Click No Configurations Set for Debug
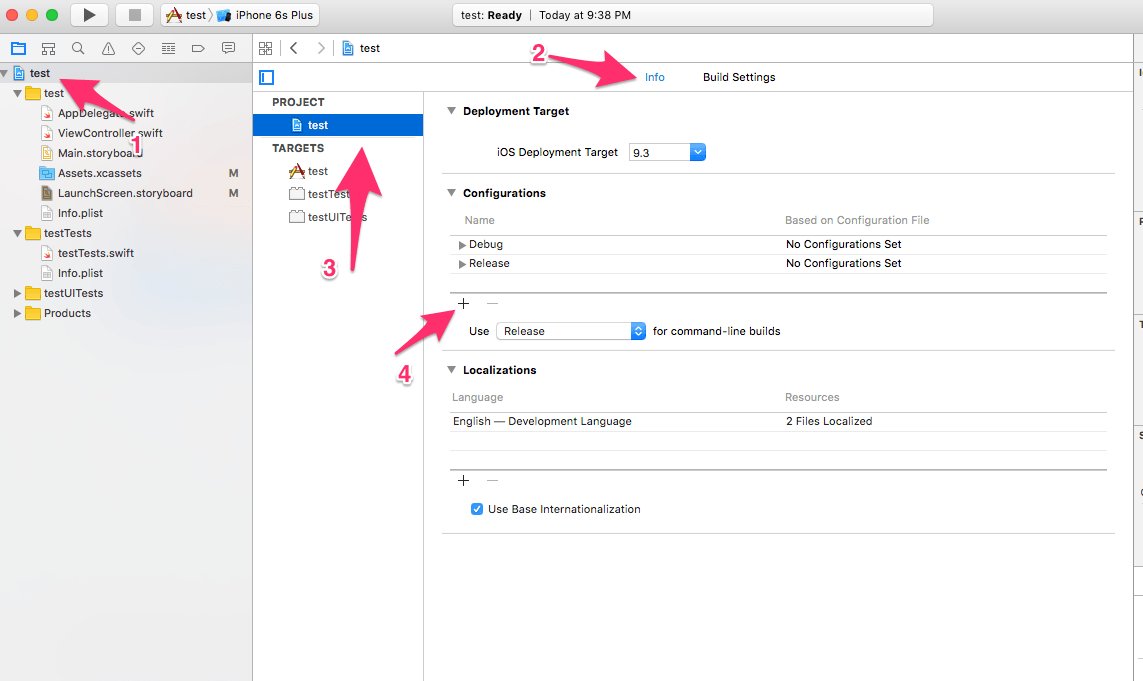This screenshot has width=1143, height=681. pos(843,244)
